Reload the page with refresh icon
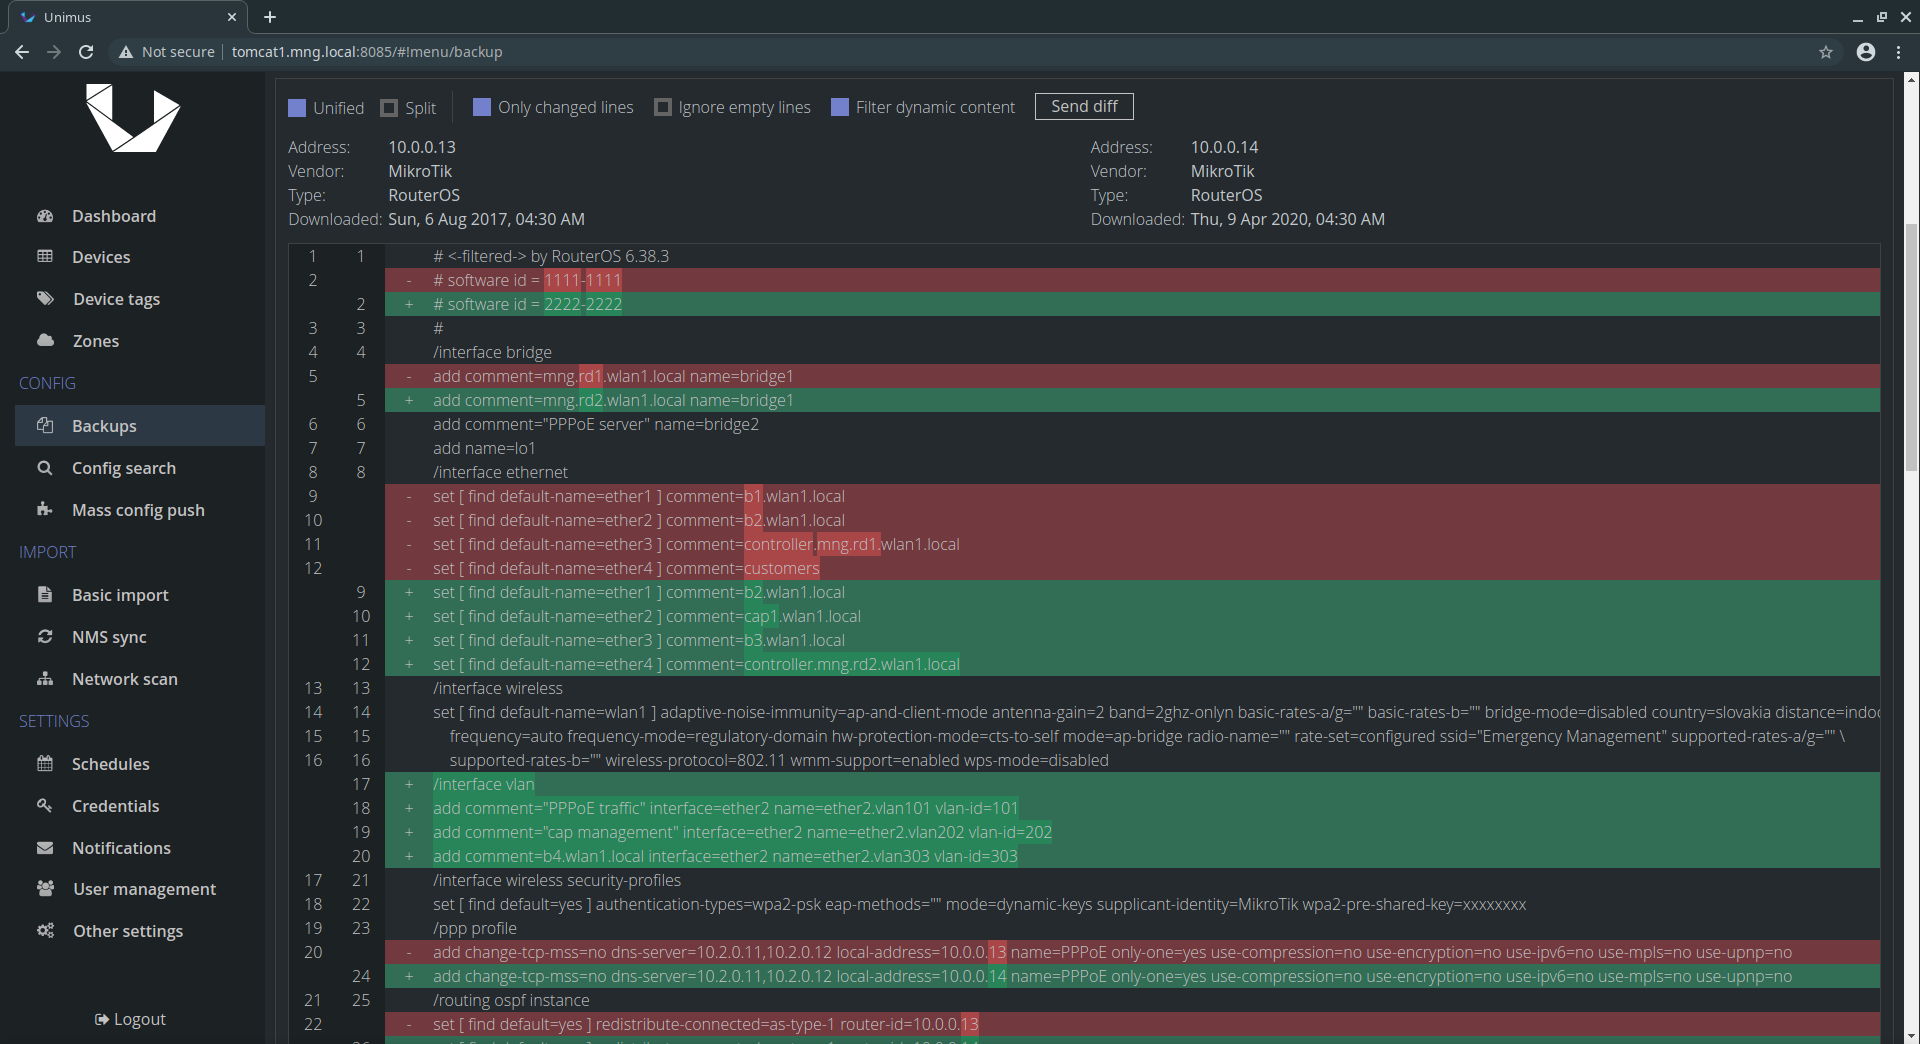Screen dimensions: 1920x1044 pyautogui.click(x=86, y=52)
